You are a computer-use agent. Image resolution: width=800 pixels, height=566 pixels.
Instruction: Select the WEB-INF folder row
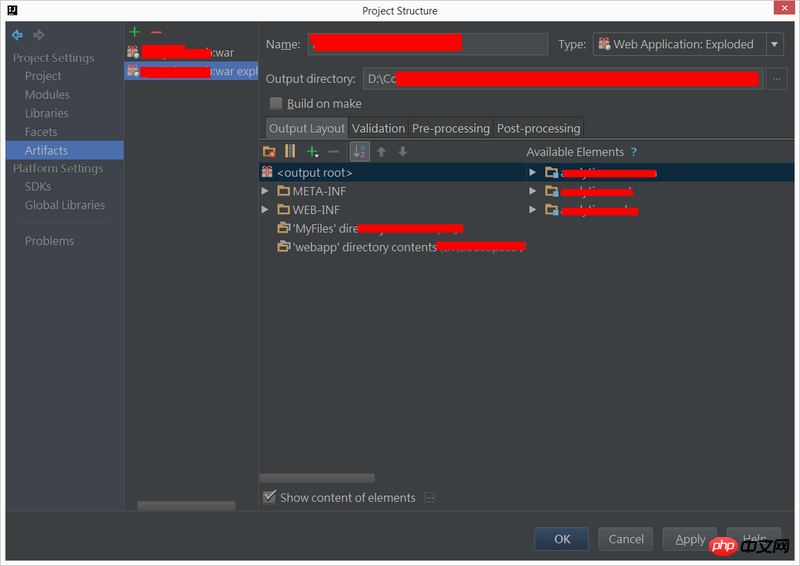click(x=392, y=210)
